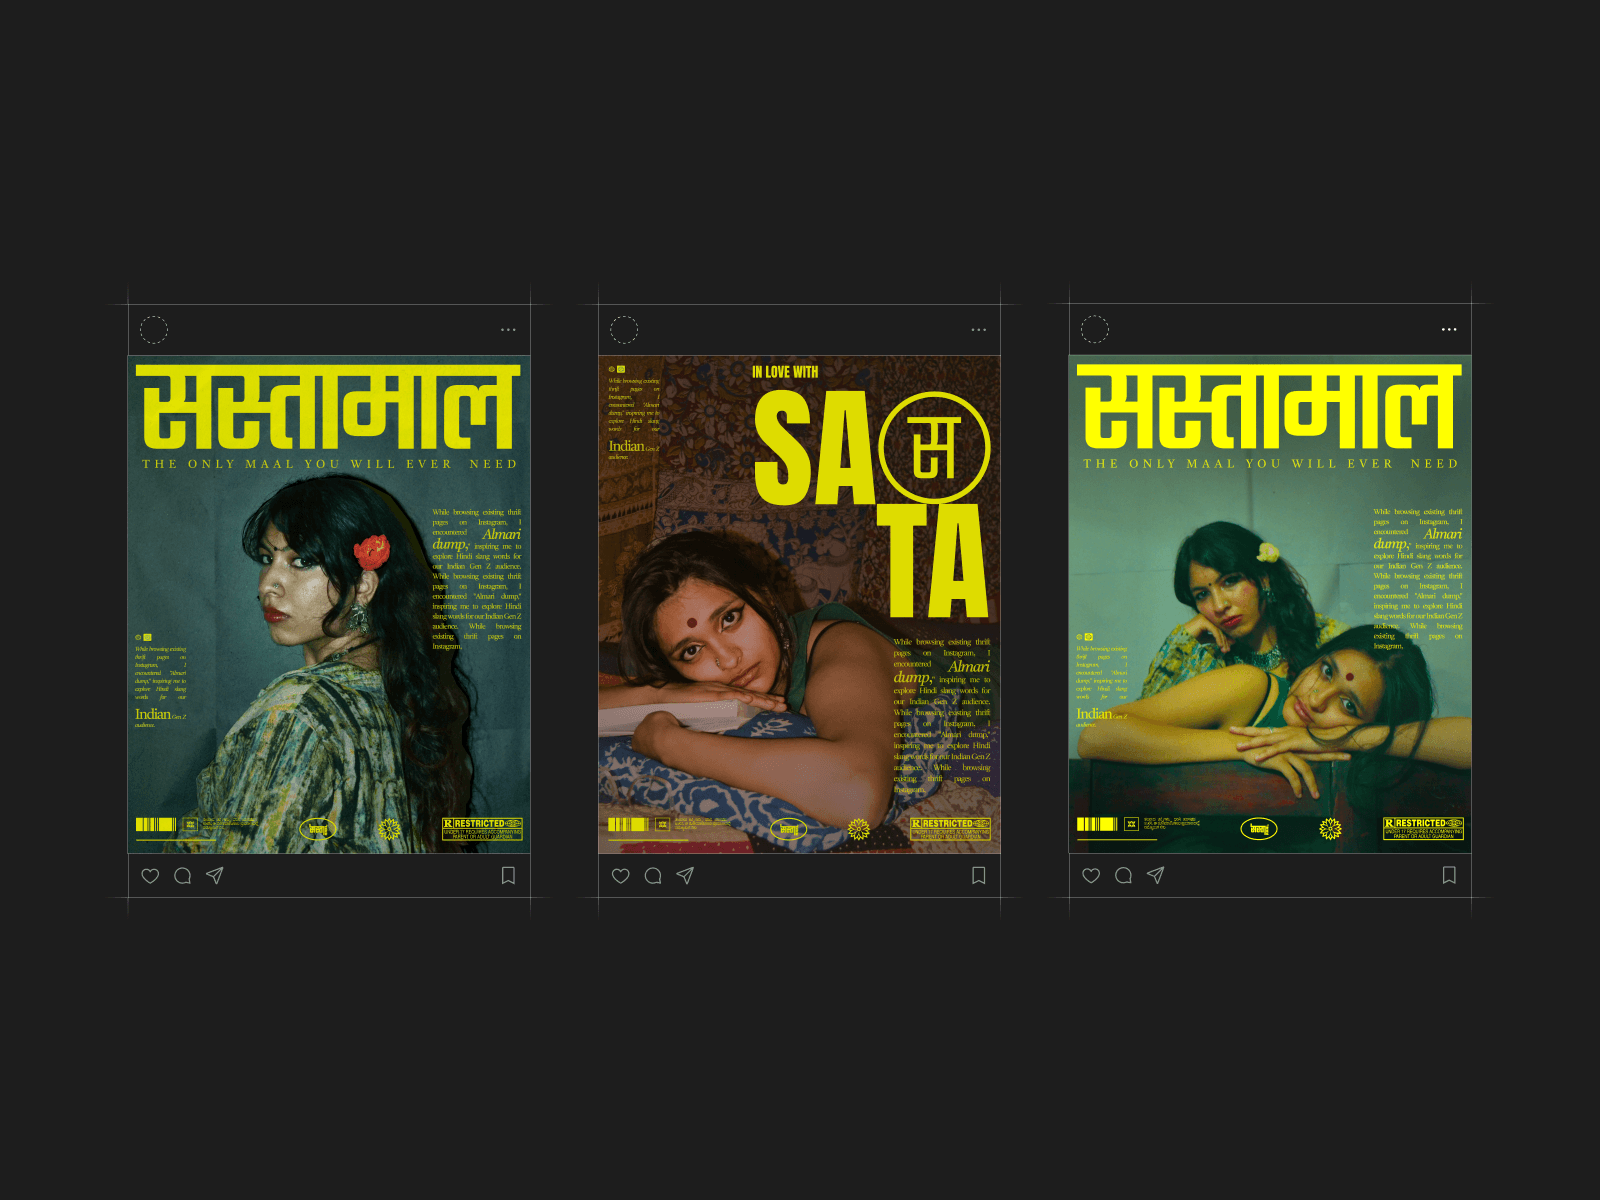Open the third post's three-dot more options

pyautogui.click(x=1449, y=329)
